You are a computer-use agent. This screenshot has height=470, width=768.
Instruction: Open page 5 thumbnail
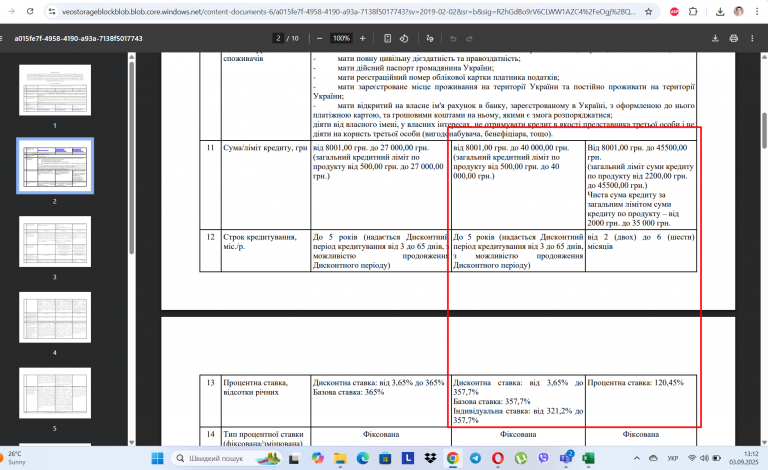point(55,393)
